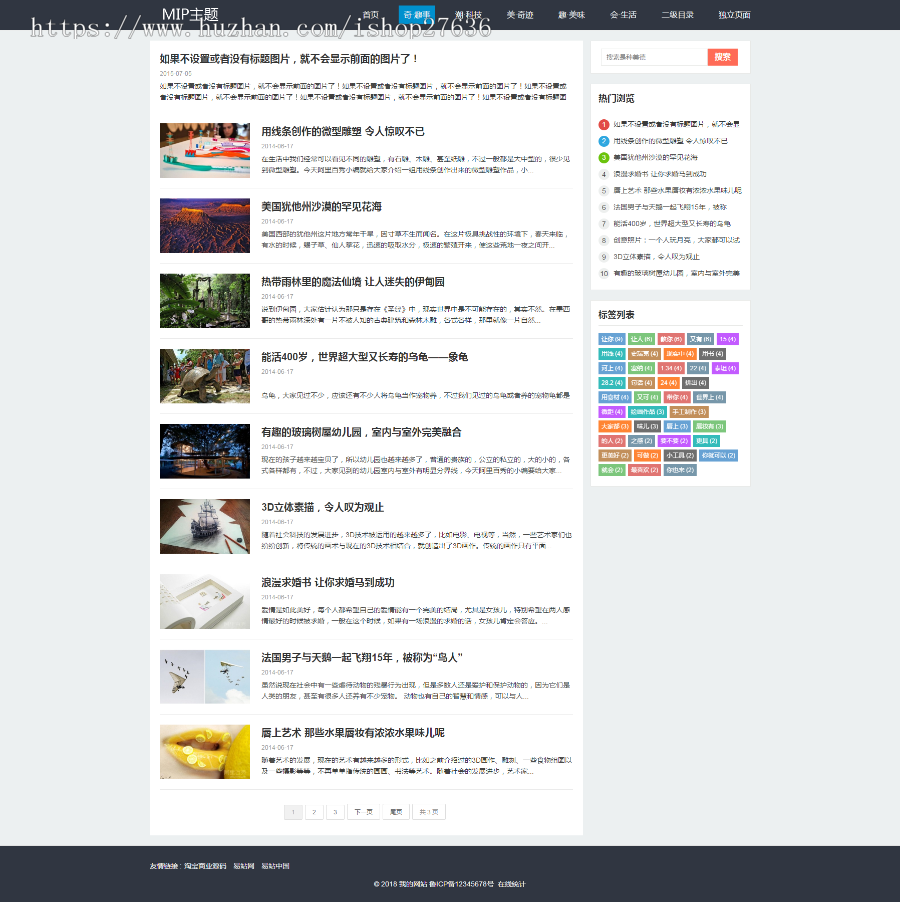The image size is (900, 902).
Task: Click the red number 1 rank badge
Action: (x=604, y=124)
